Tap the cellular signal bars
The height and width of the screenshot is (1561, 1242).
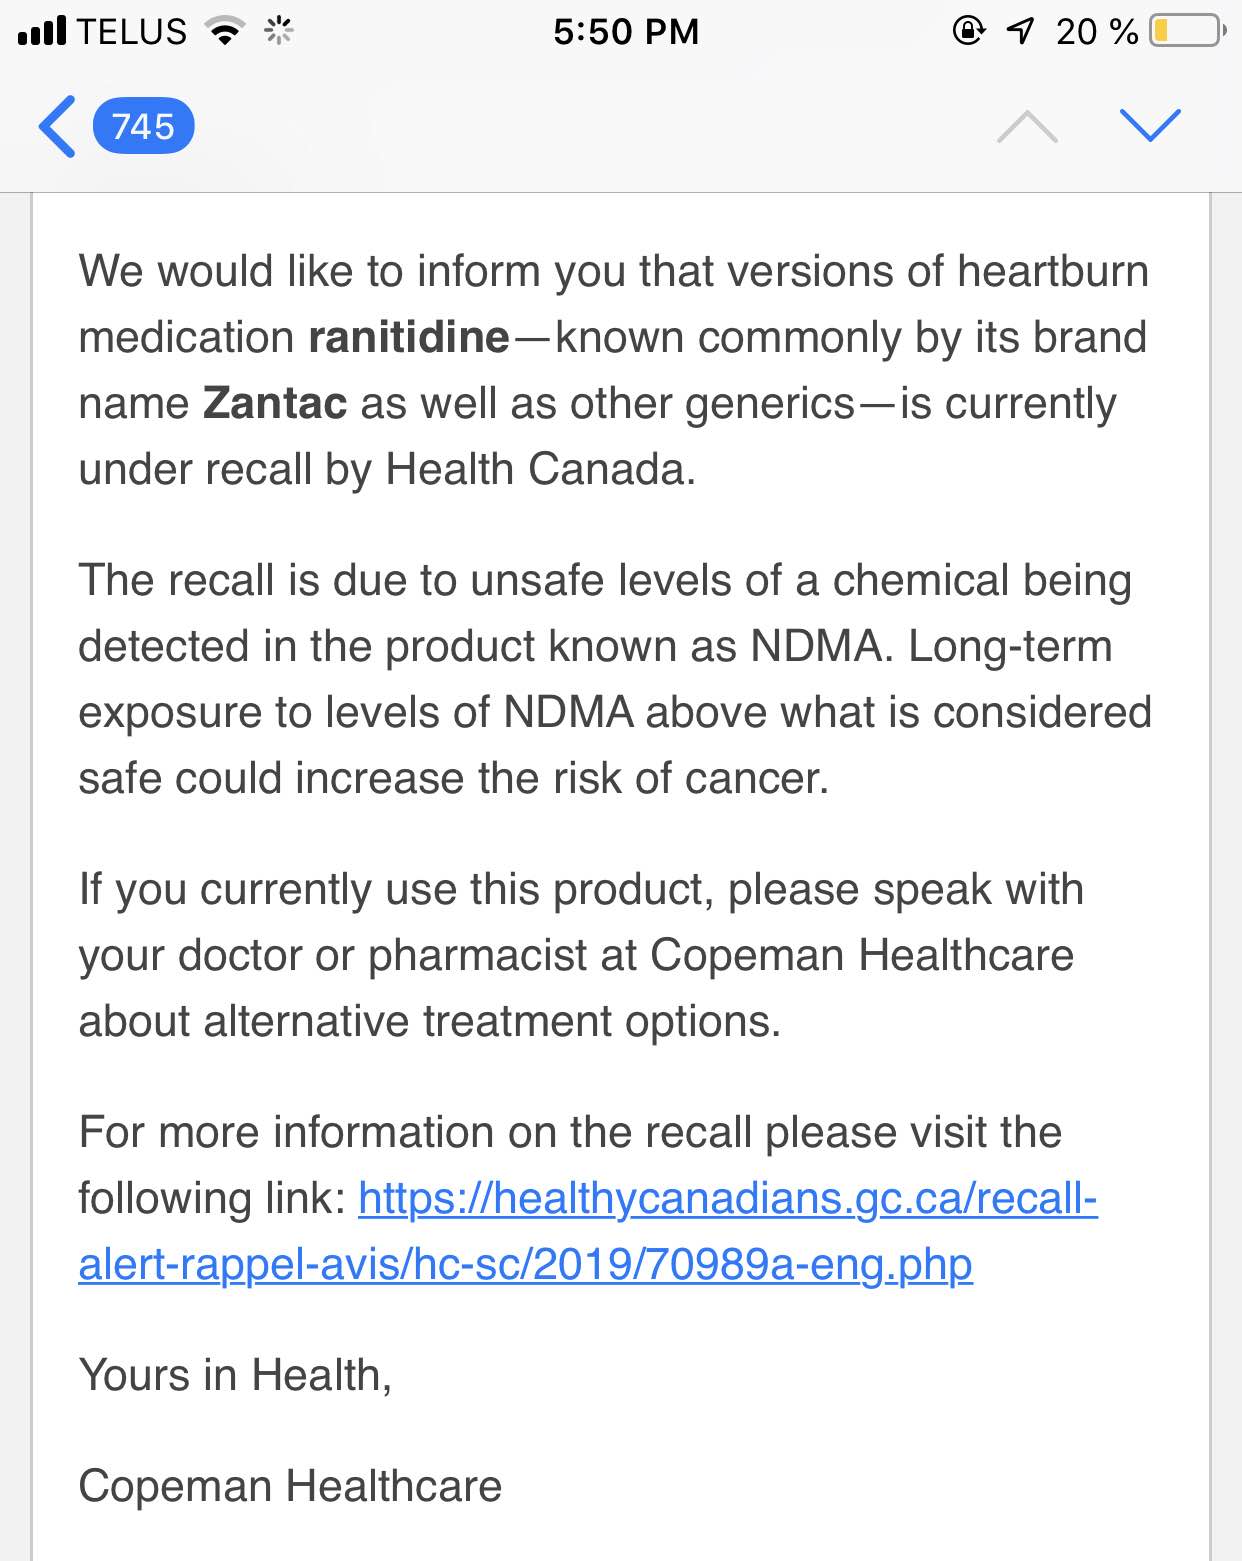point(42,31)
